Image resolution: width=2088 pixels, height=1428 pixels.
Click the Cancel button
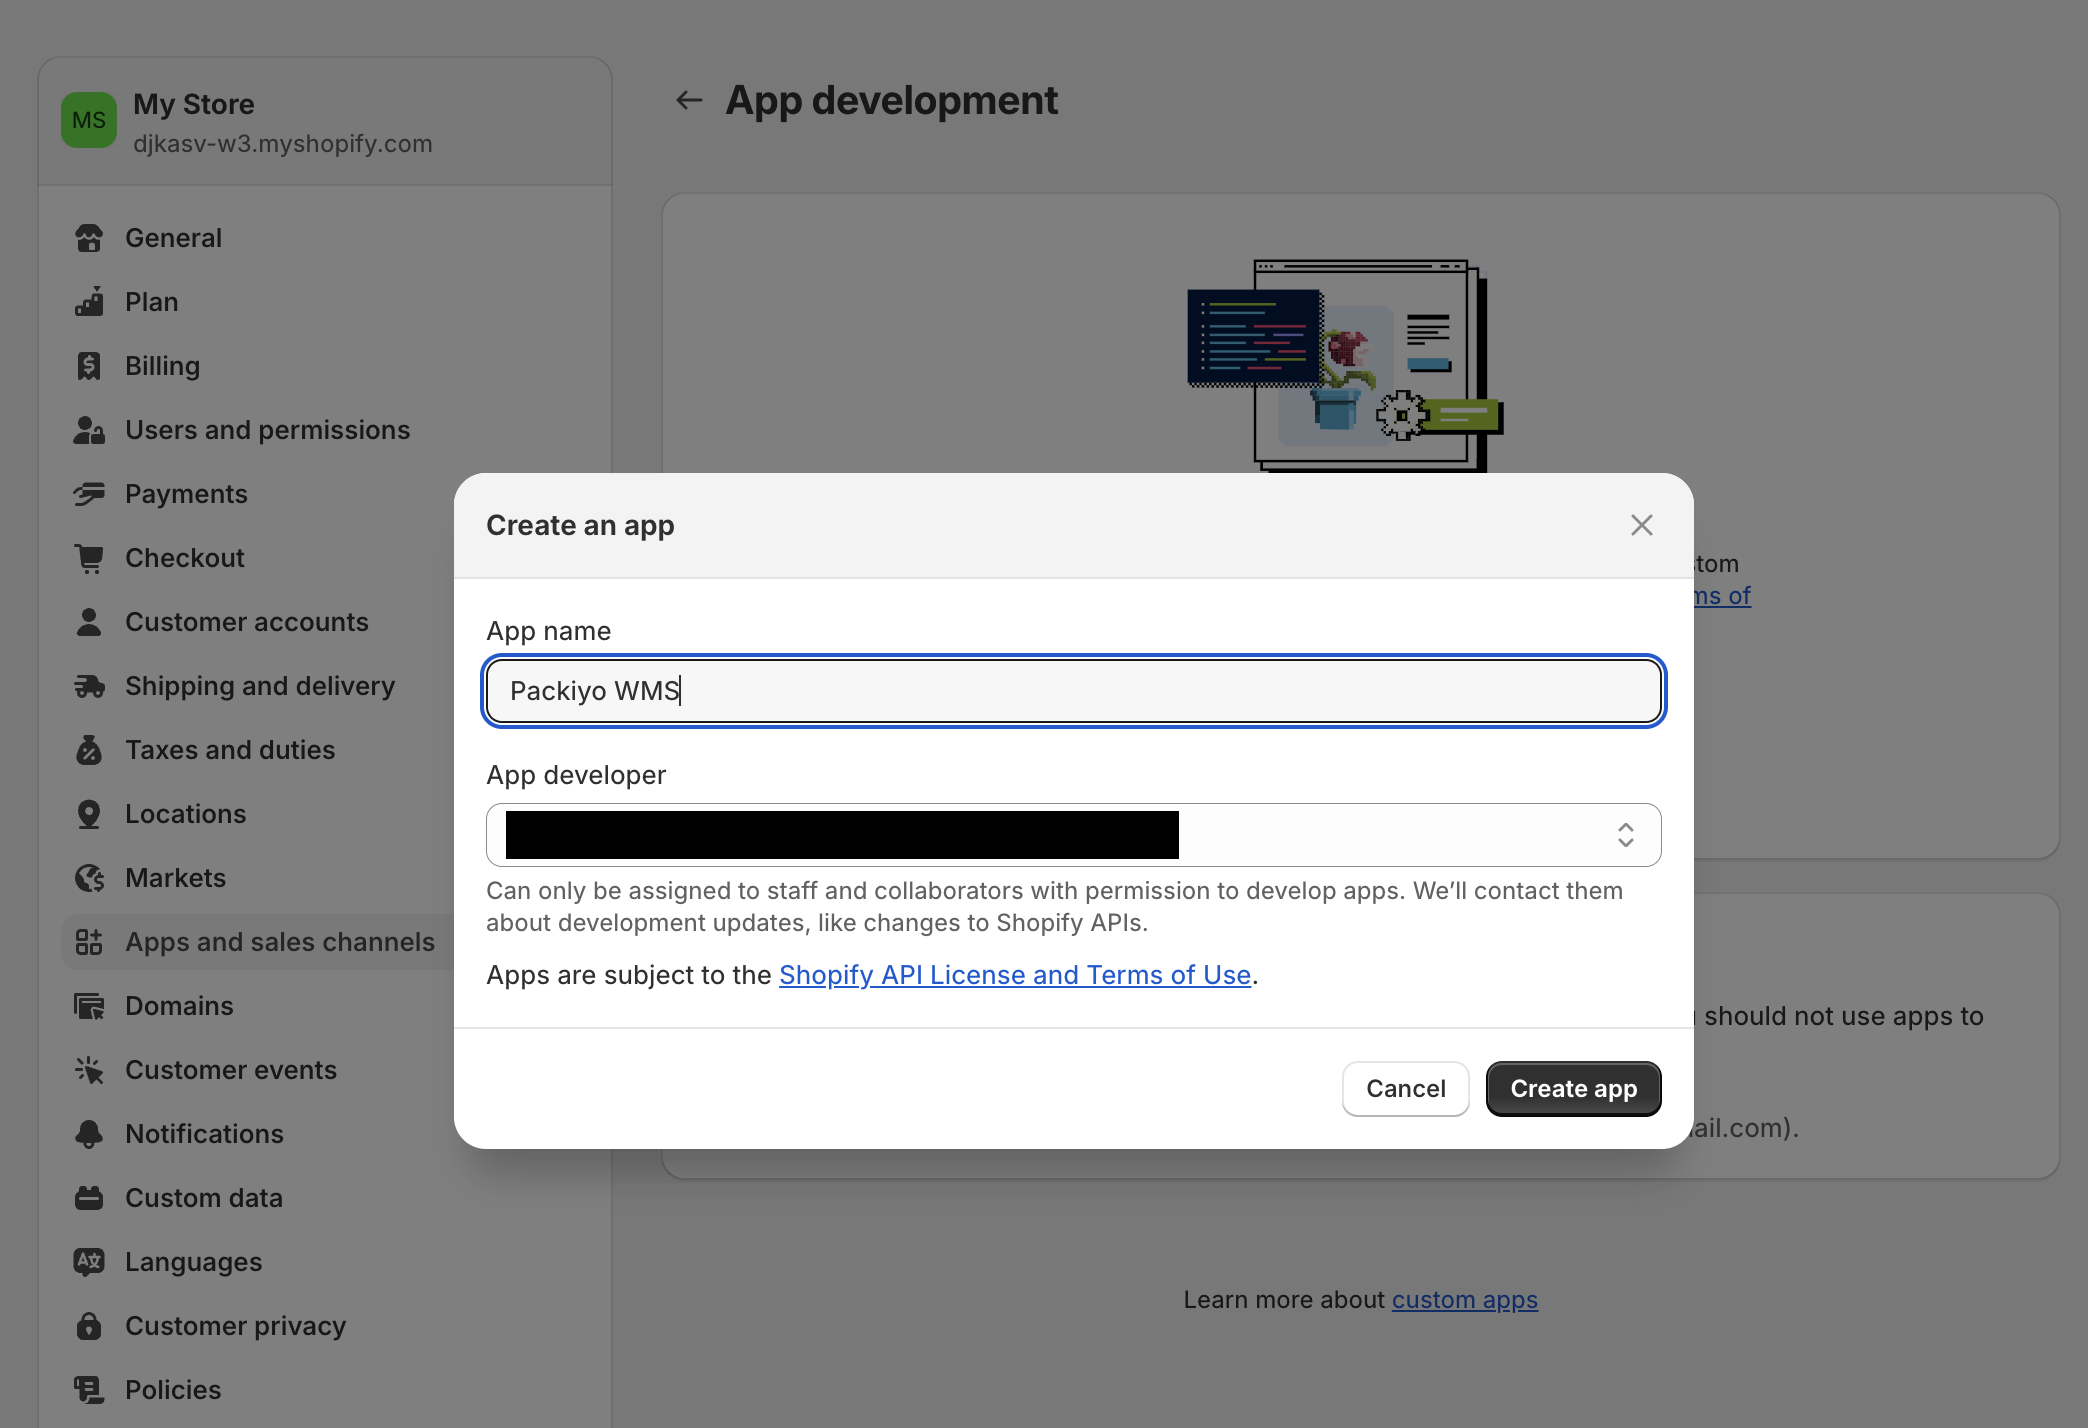pos(1405,1088)
